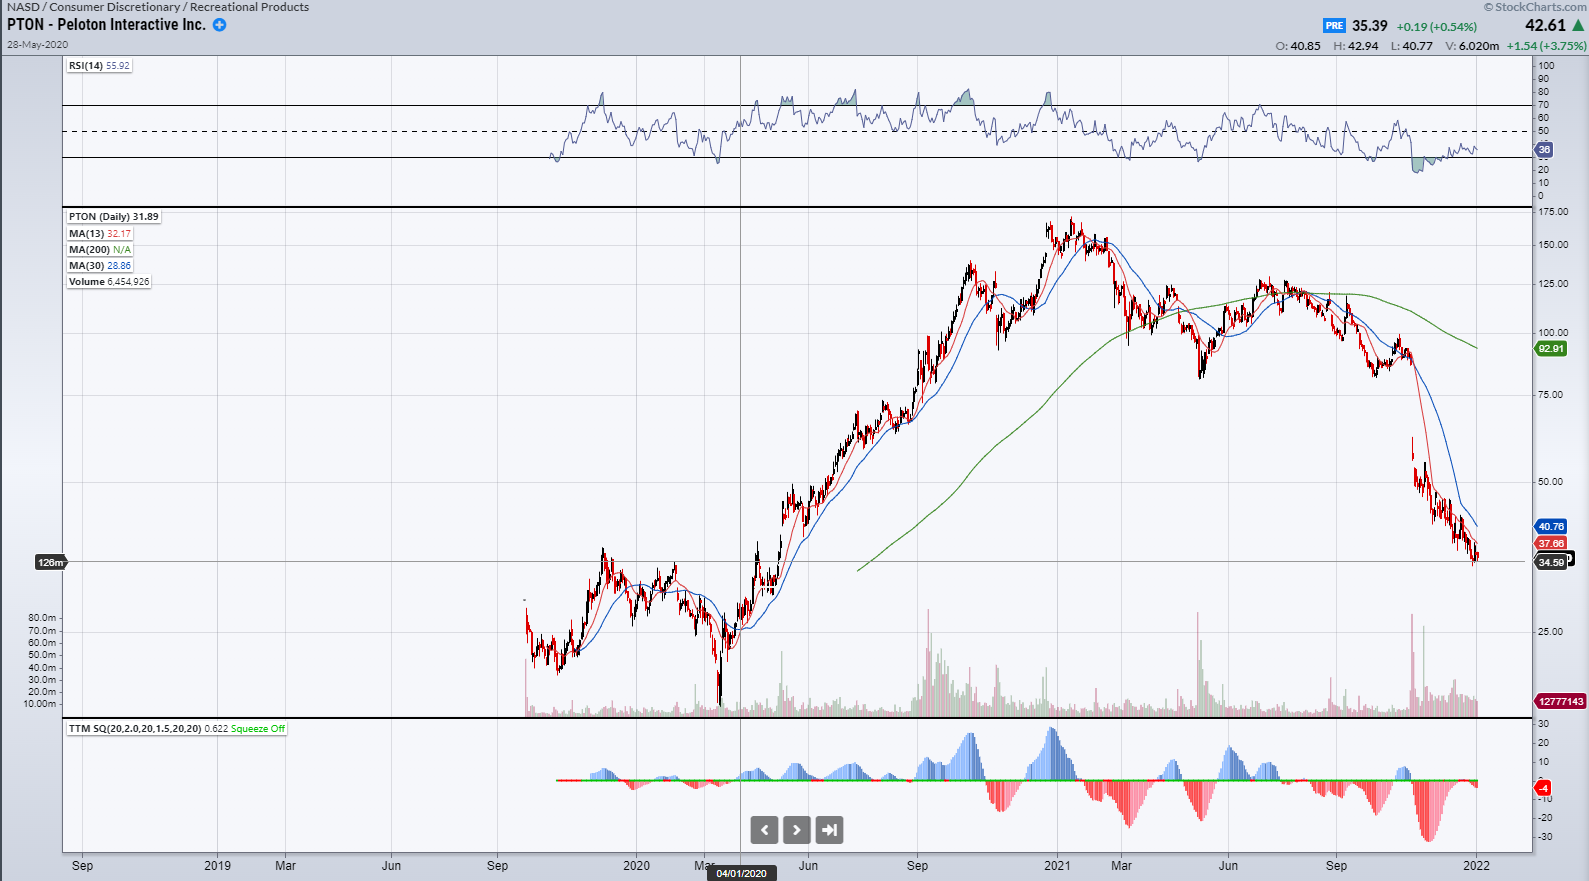Image resolution: width=1589 pixels, height=881 pixels.
Task: Click the red -4 TTM squeeze value tag
Action: pyautogui.click(x=1544, y=789)
